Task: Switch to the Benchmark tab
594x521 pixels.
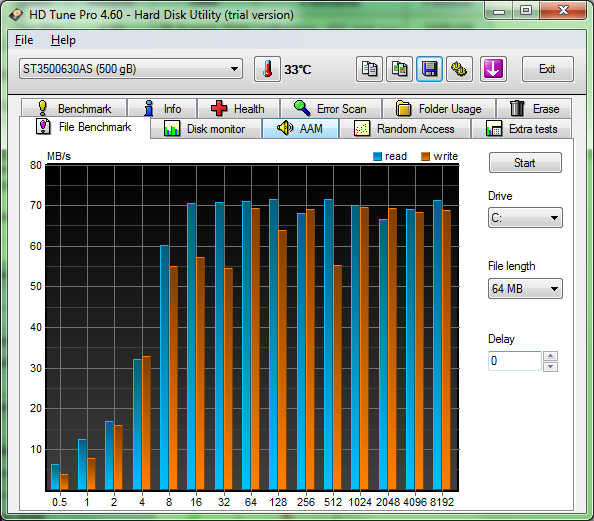Action: click(74, 108)
